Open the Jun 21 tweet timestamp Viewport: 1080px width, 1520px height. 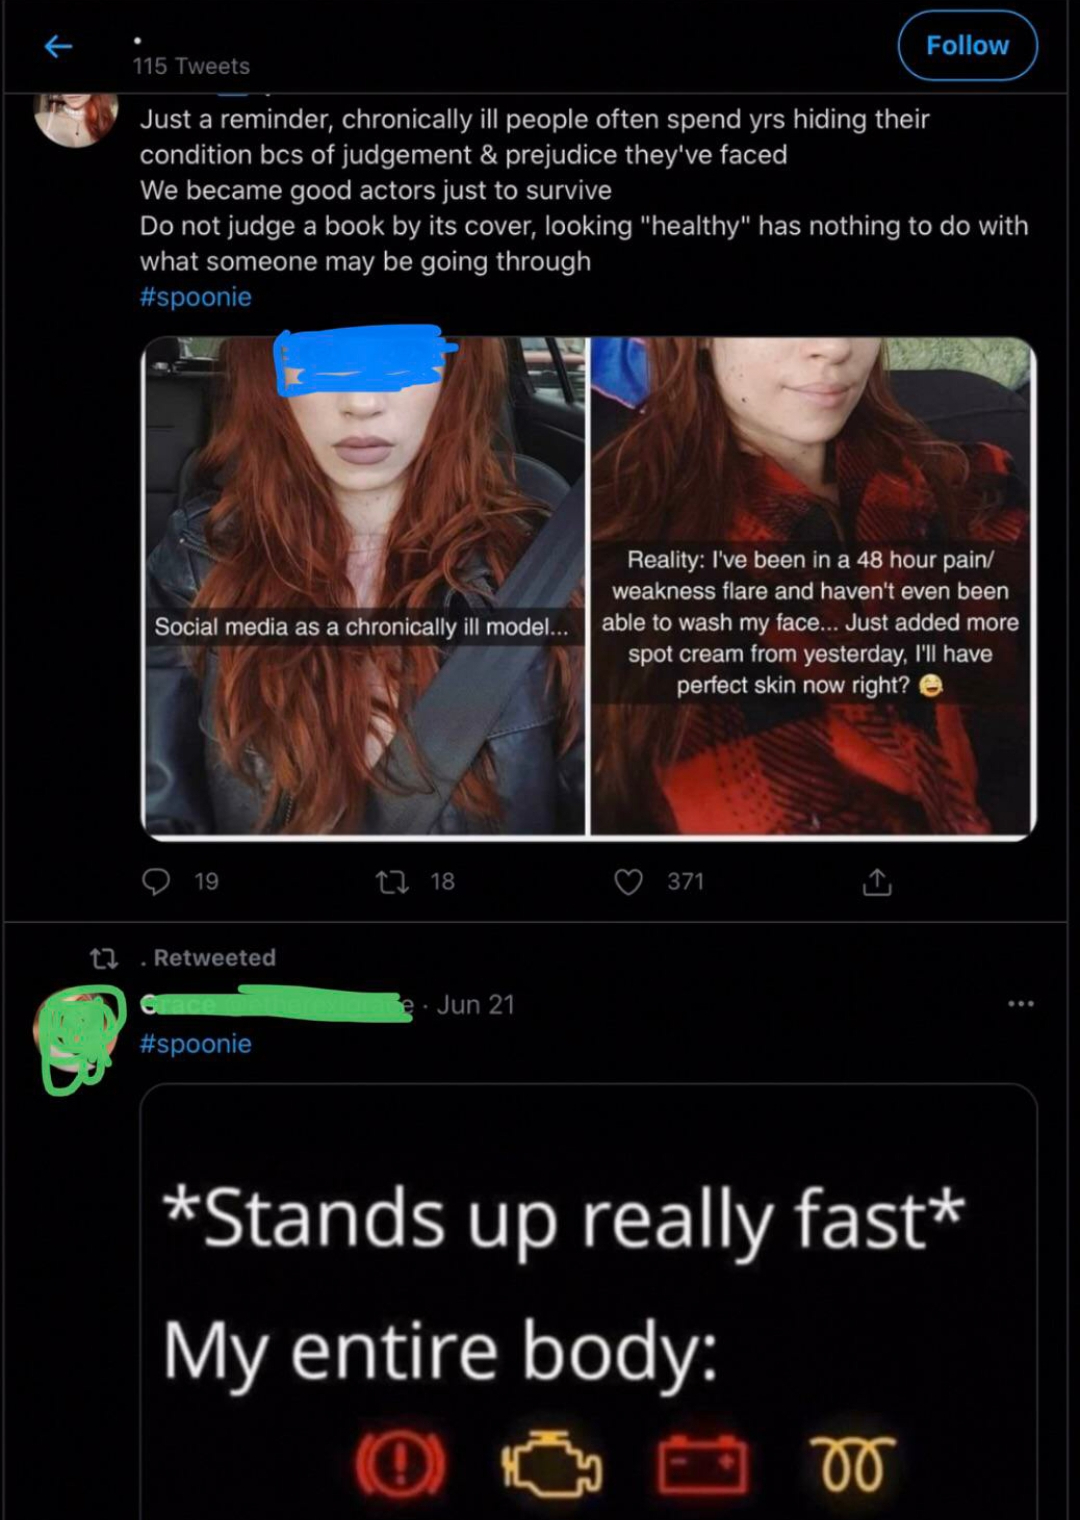[x=476, y=1004]
